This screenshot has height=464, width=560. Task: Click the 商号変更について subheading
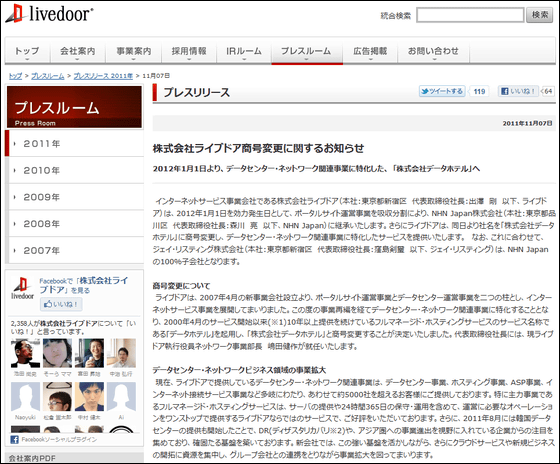[x=181, y=286]
